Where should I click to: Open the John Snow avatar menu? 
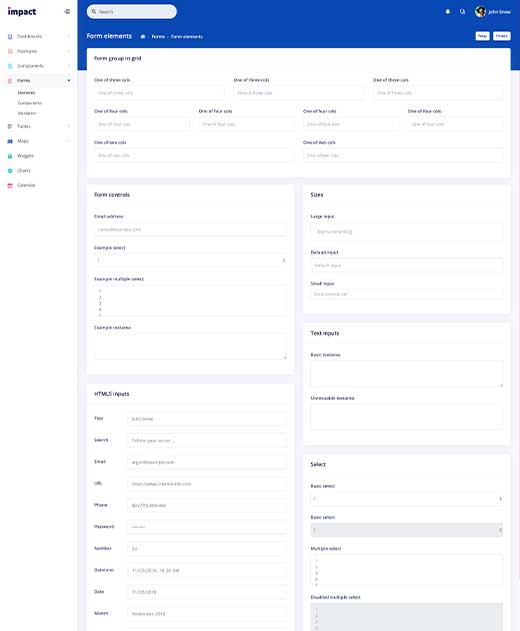pyautogui.click(x=480, y=12)
